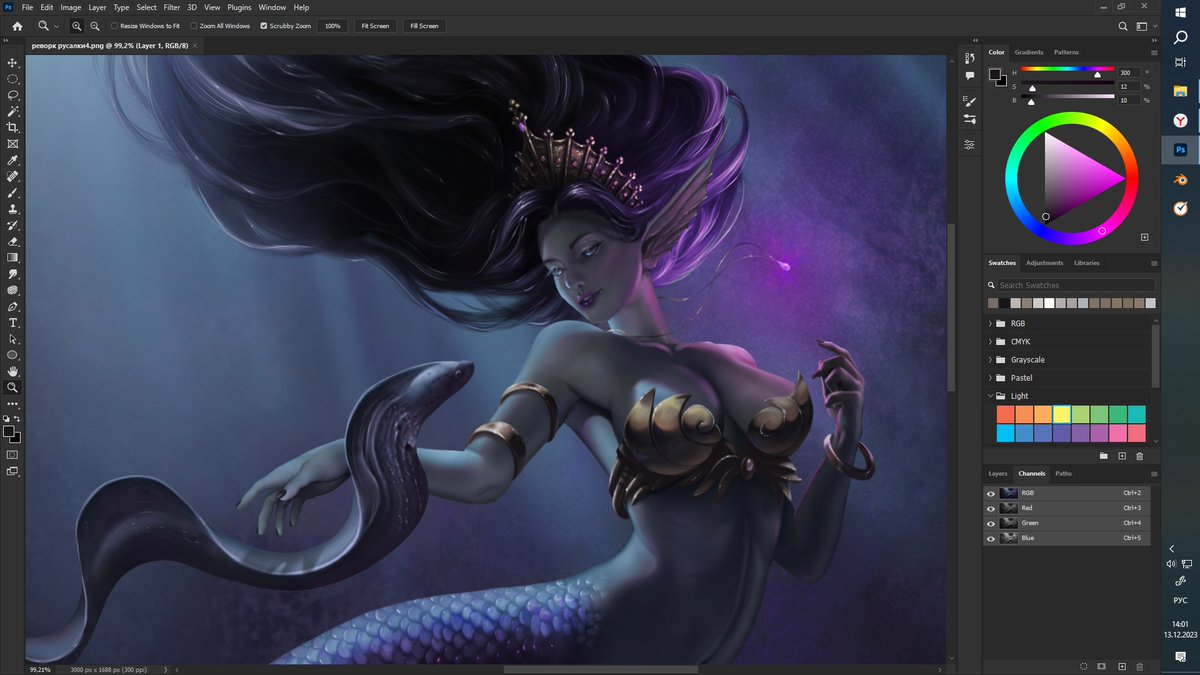The width and height of the screenshot is (1200, 675).
Task: Hide the Blue channel visibility eye
Action: click(x=991, y=538)
